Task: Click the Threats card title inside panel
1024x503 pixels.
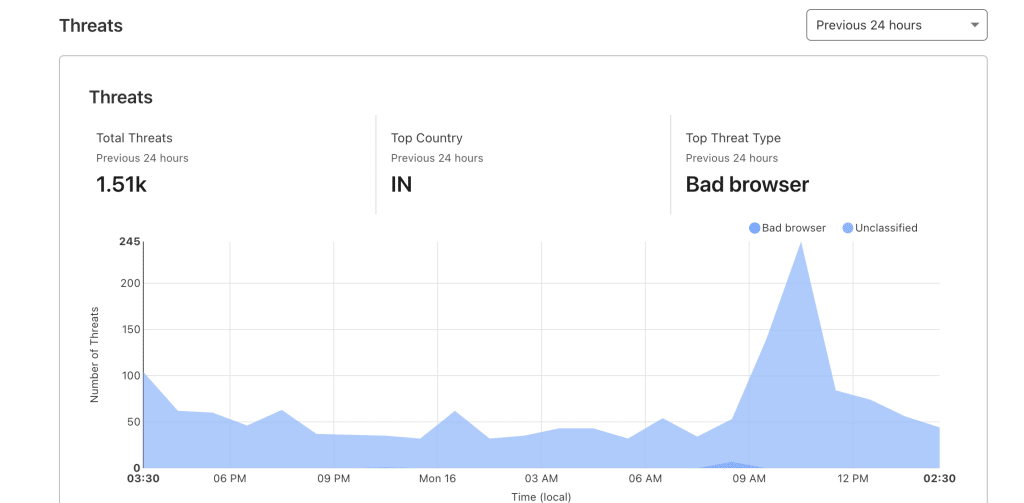Action: click(x=121, y=97)
